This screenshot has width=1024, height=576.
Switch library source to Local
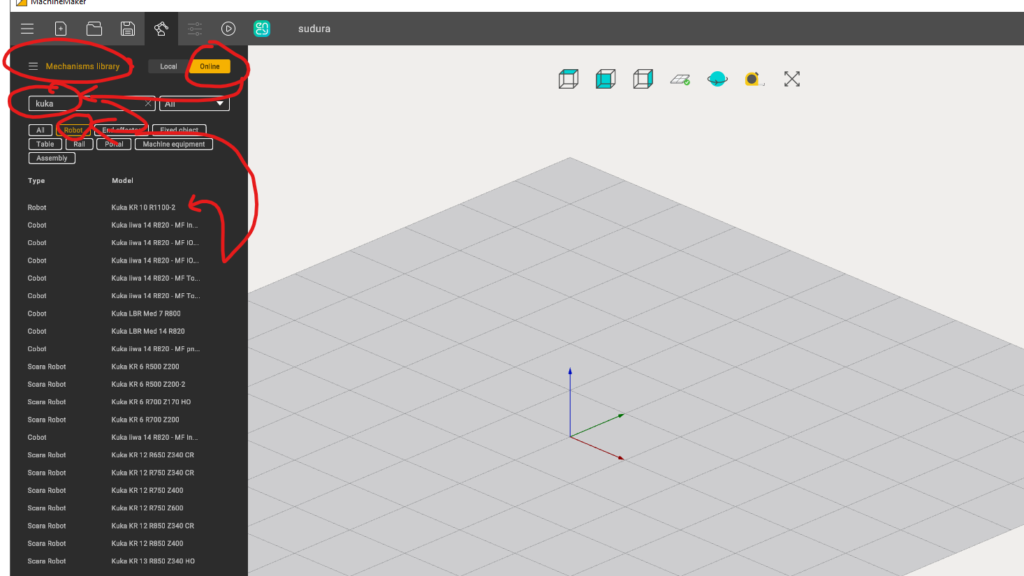168,67
